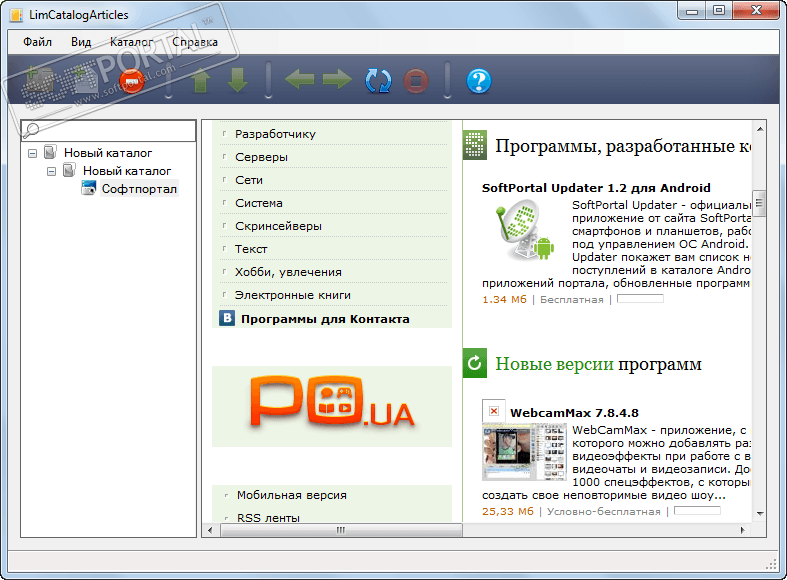Click the PO.UA orange banner
Viewport: 787px width, 580px height.
[332, 406]
